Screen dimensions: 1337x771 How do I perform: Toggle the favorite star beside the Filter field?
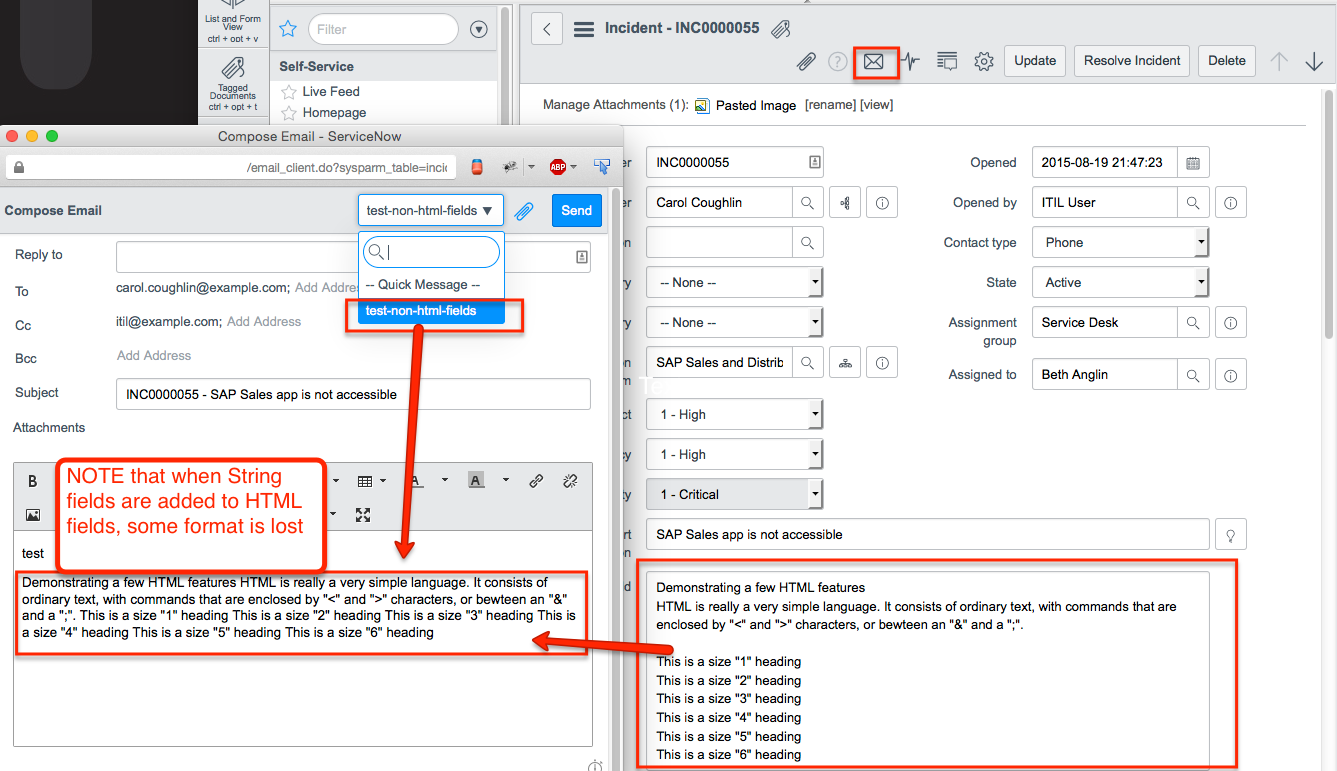click(x=288, y=29)
